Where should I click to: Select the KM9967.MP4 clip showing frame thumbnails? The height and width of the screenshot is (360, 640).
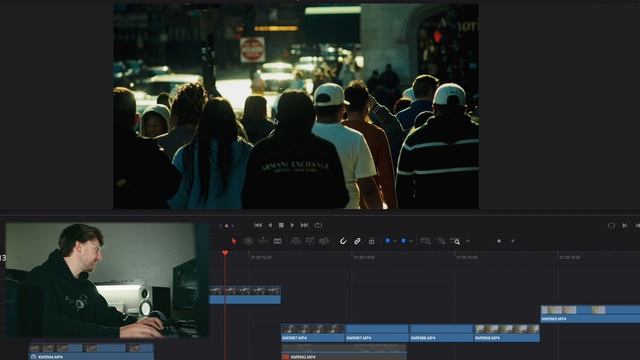(x=313, y=333)
